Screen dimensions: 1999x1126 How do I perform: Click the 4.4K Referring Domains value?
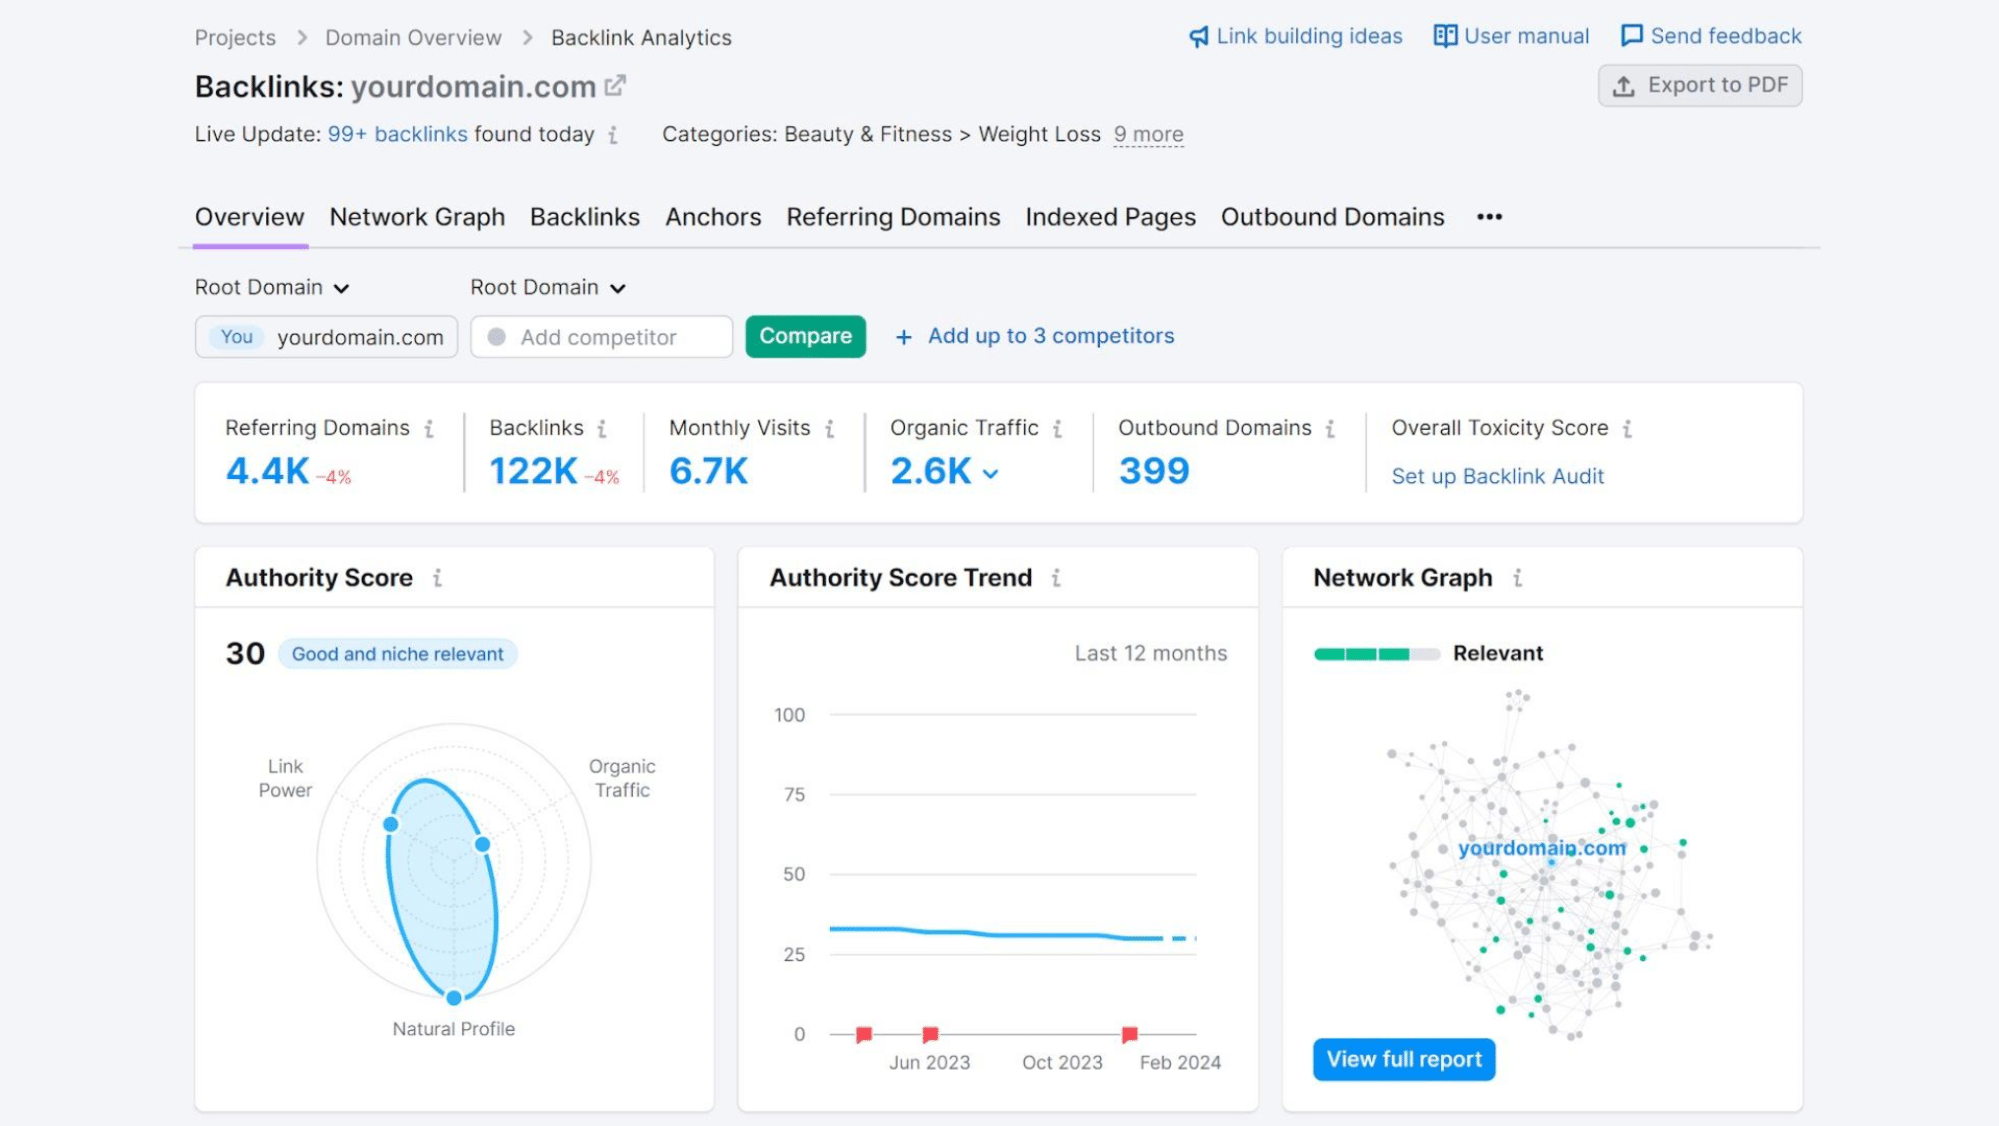(267, 471)
